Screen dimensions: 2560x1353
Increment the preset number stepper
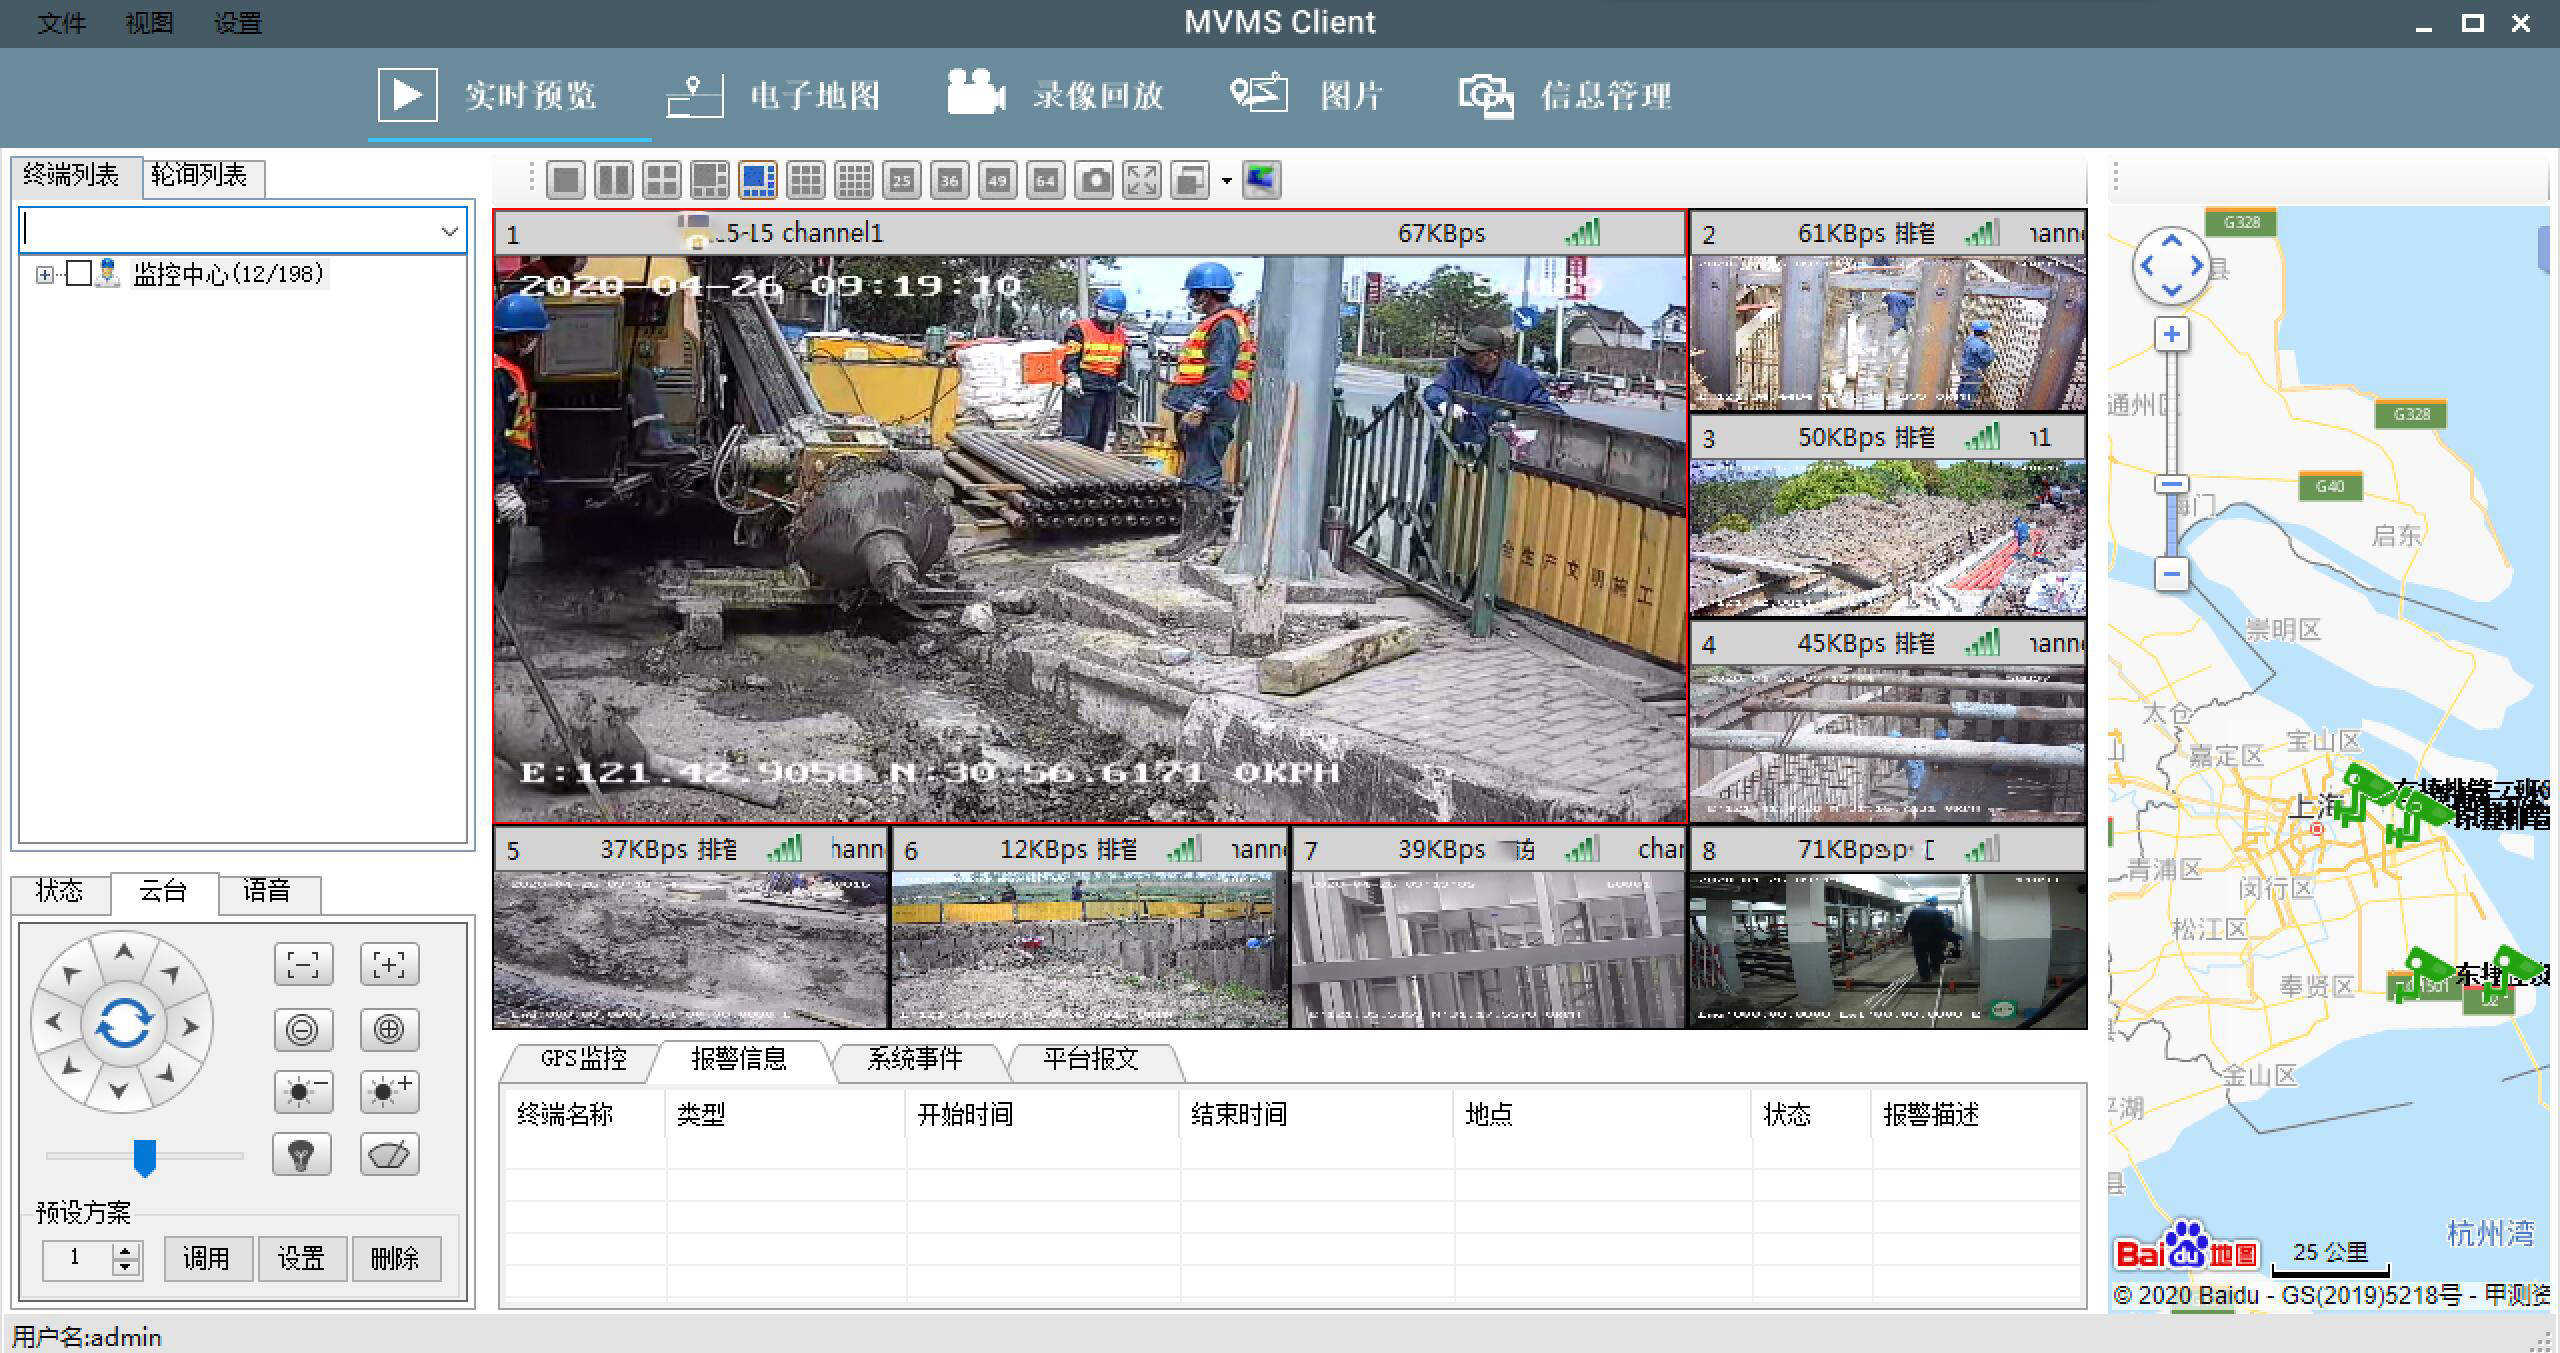tap(123, 1251)
